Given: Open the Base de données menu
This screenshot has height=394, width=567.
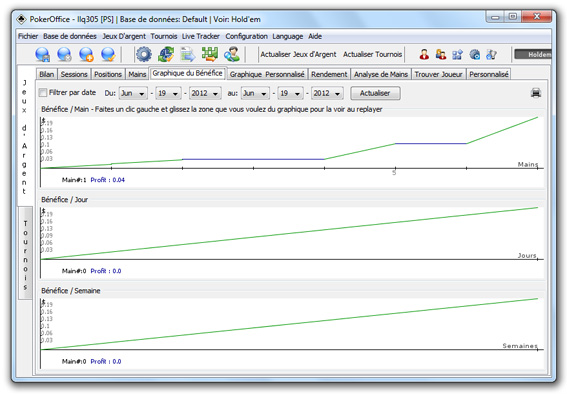Looking at the screenshot, I should (70, 36).
